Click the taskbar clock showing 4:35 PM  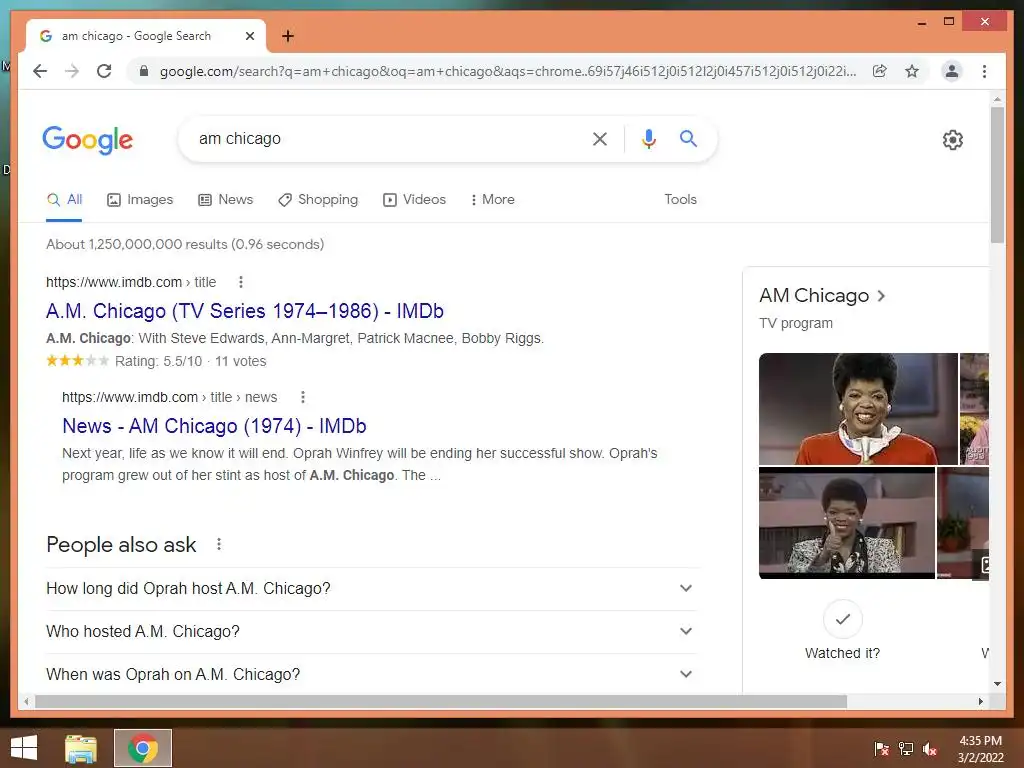click(980, 749)
